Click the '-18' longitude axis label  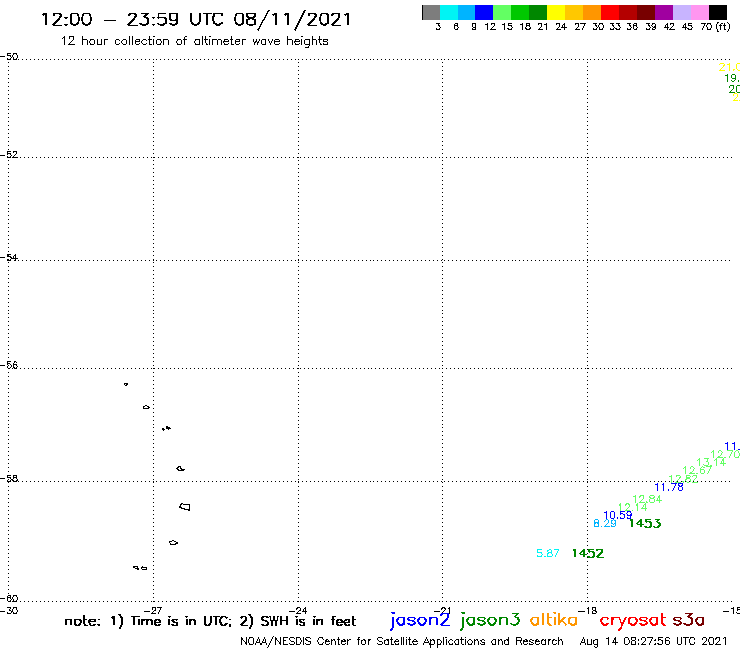[588, 611]
